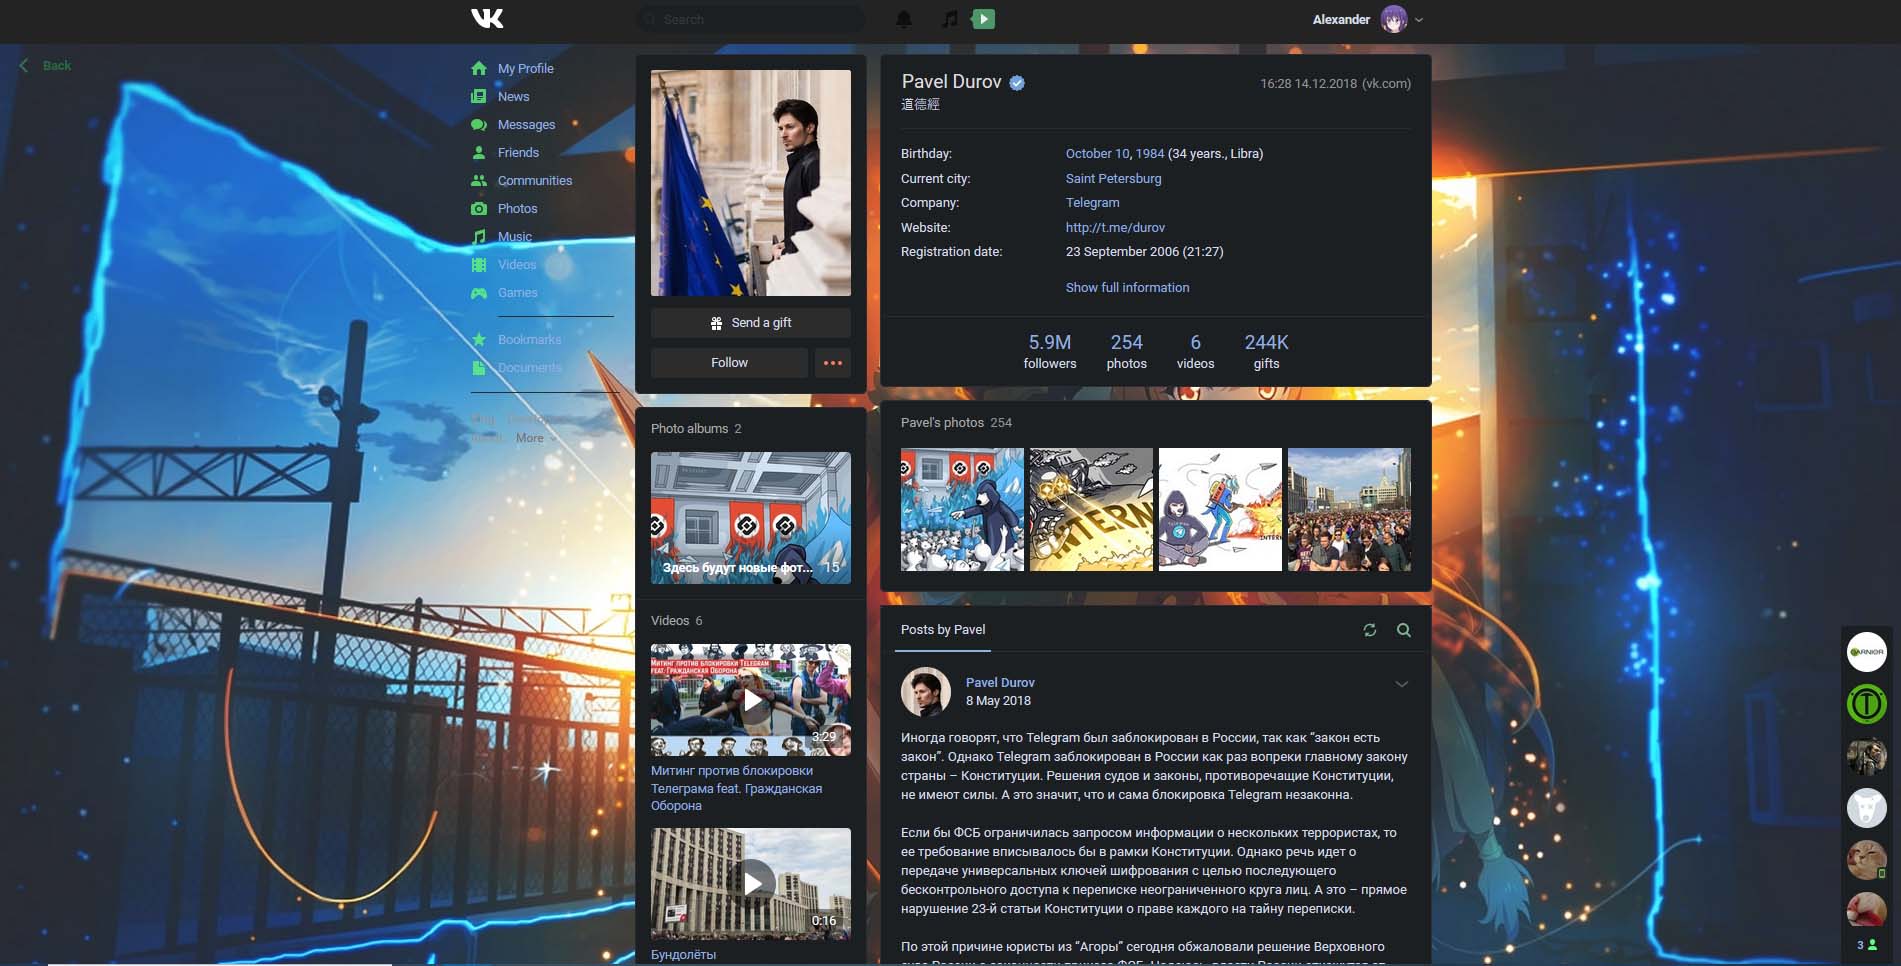Open the Бундолёты video title
This screenshot has height=966, width=1901.
pos(683,954)
